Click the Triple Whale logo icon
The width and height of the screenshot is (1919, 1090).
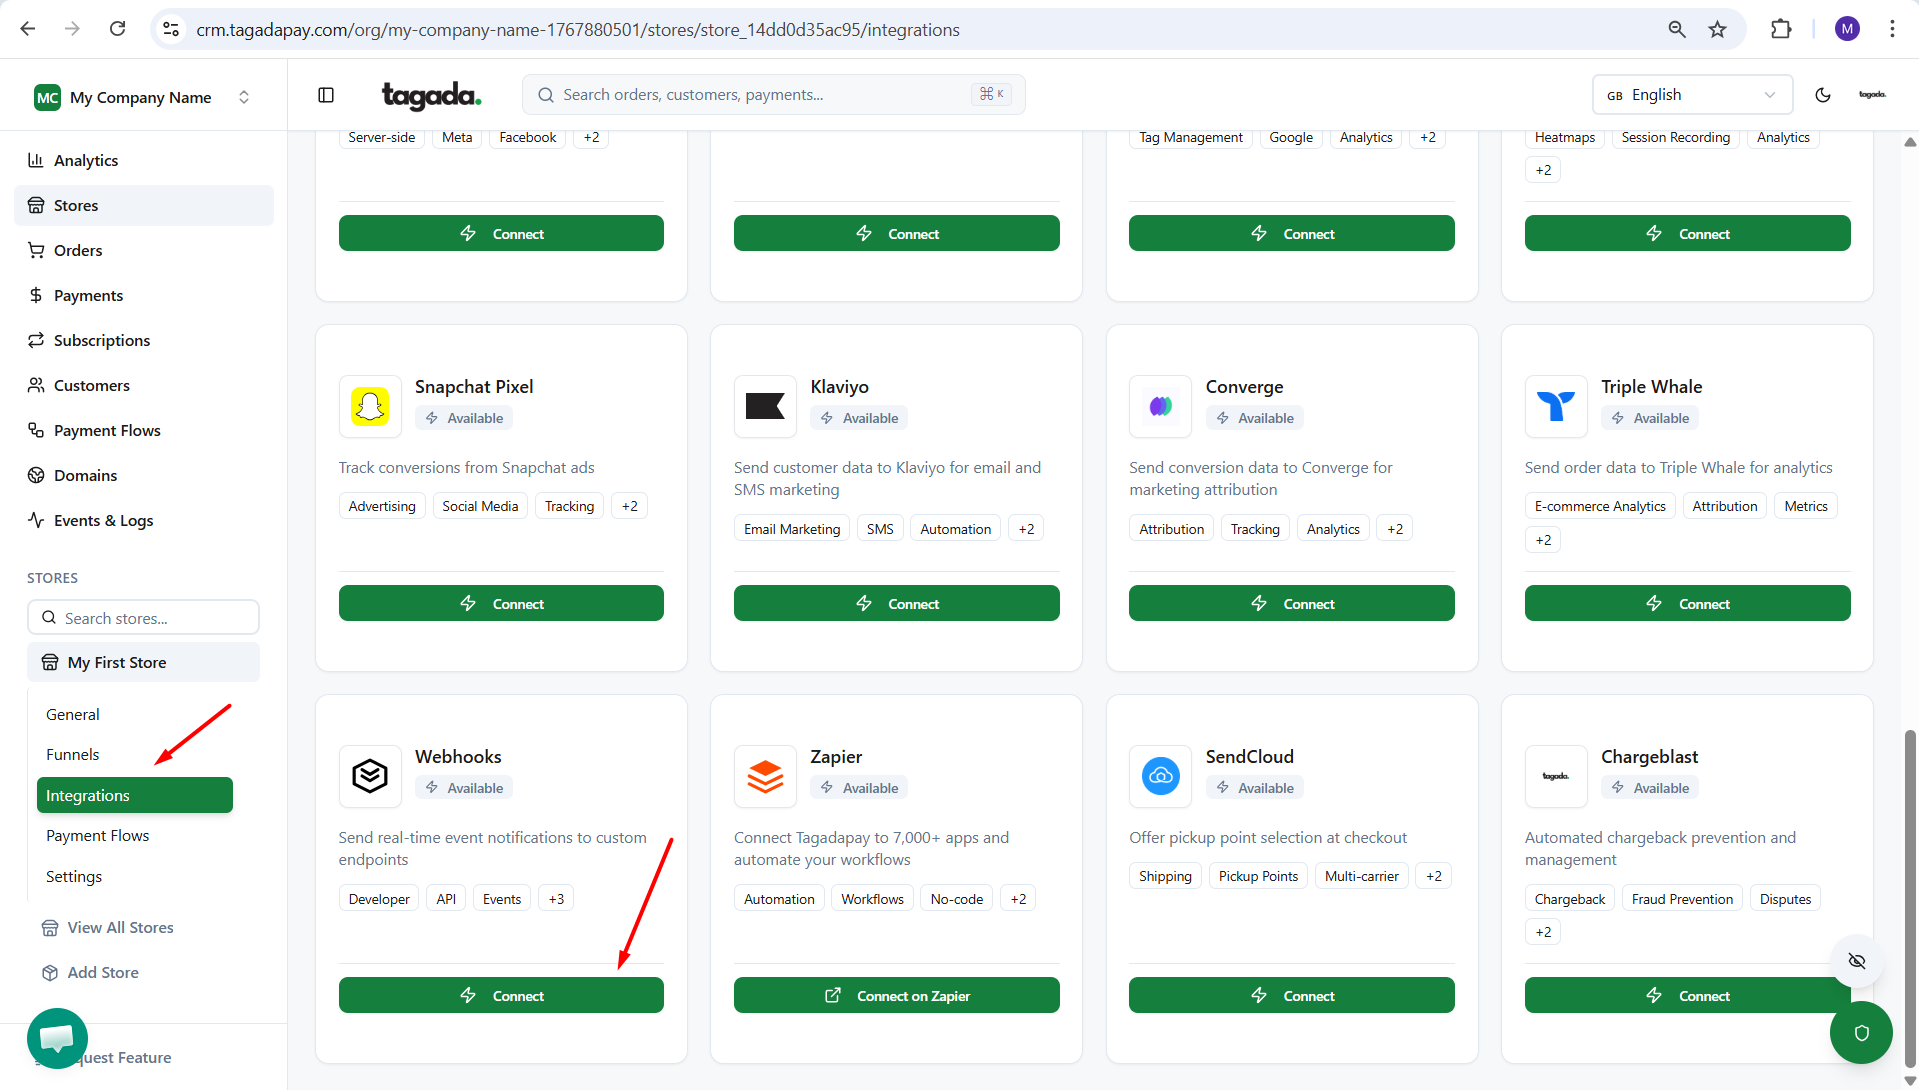pyautogui.click(x=1555, y=407)
